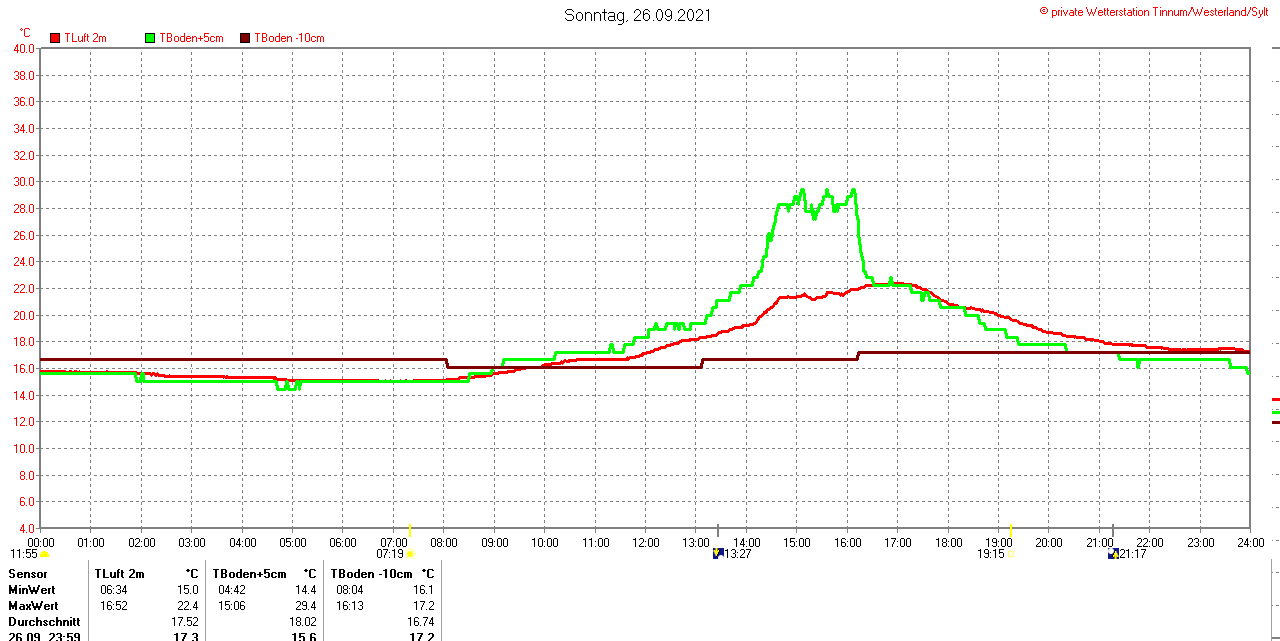Click the dark red TBoden -10cm legend square

point(245,38)
